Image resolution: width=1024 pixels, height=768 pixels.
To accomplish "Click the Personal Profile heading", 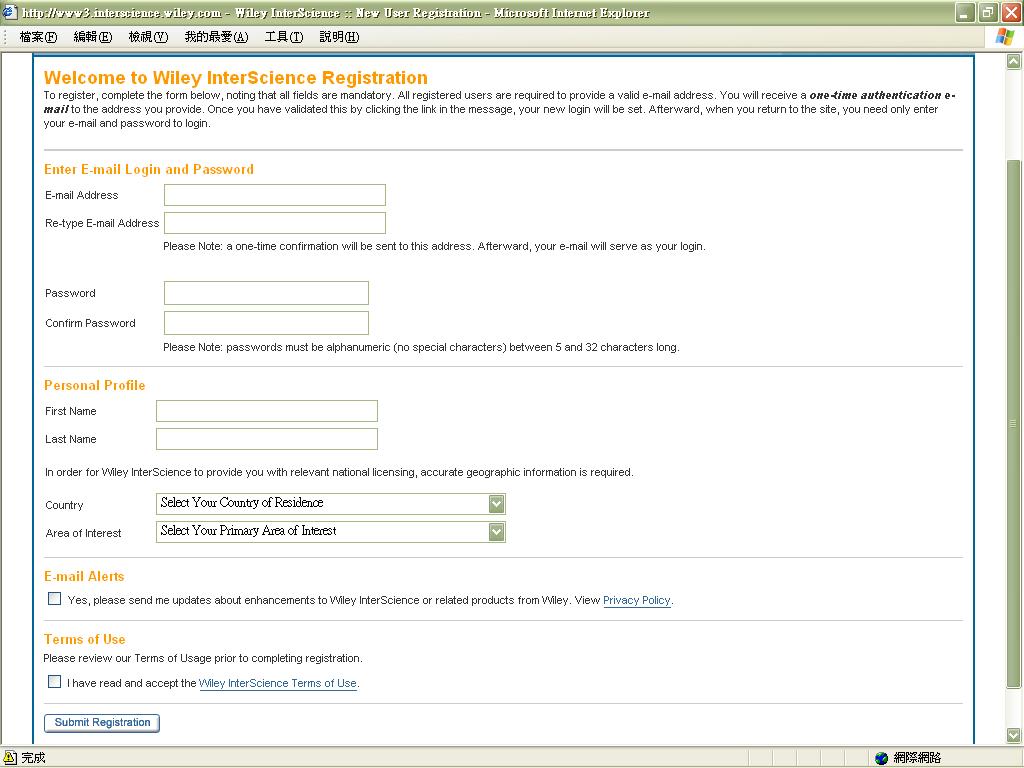I will 95,385.
